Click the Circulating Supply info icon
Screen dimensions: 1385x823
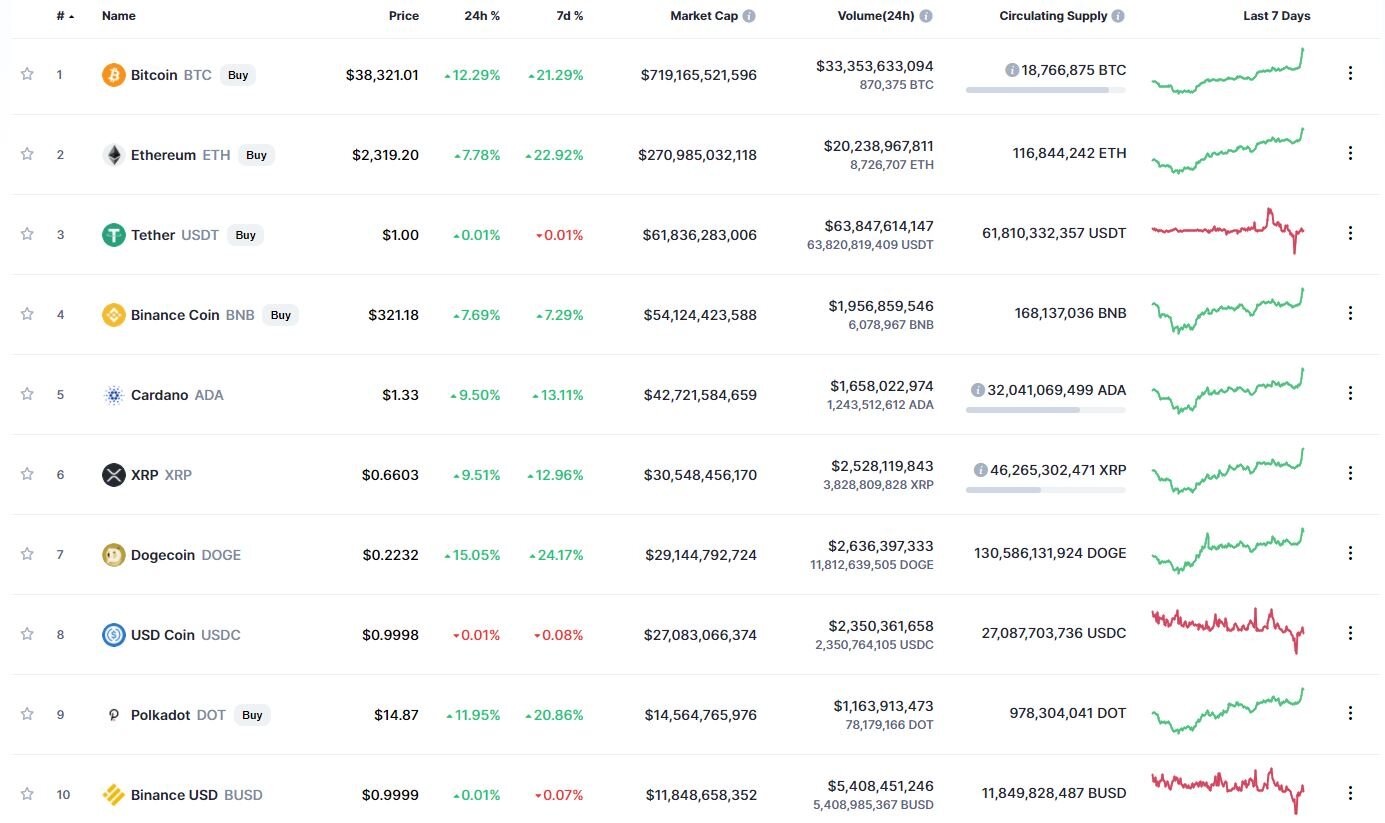[1118, 16]
